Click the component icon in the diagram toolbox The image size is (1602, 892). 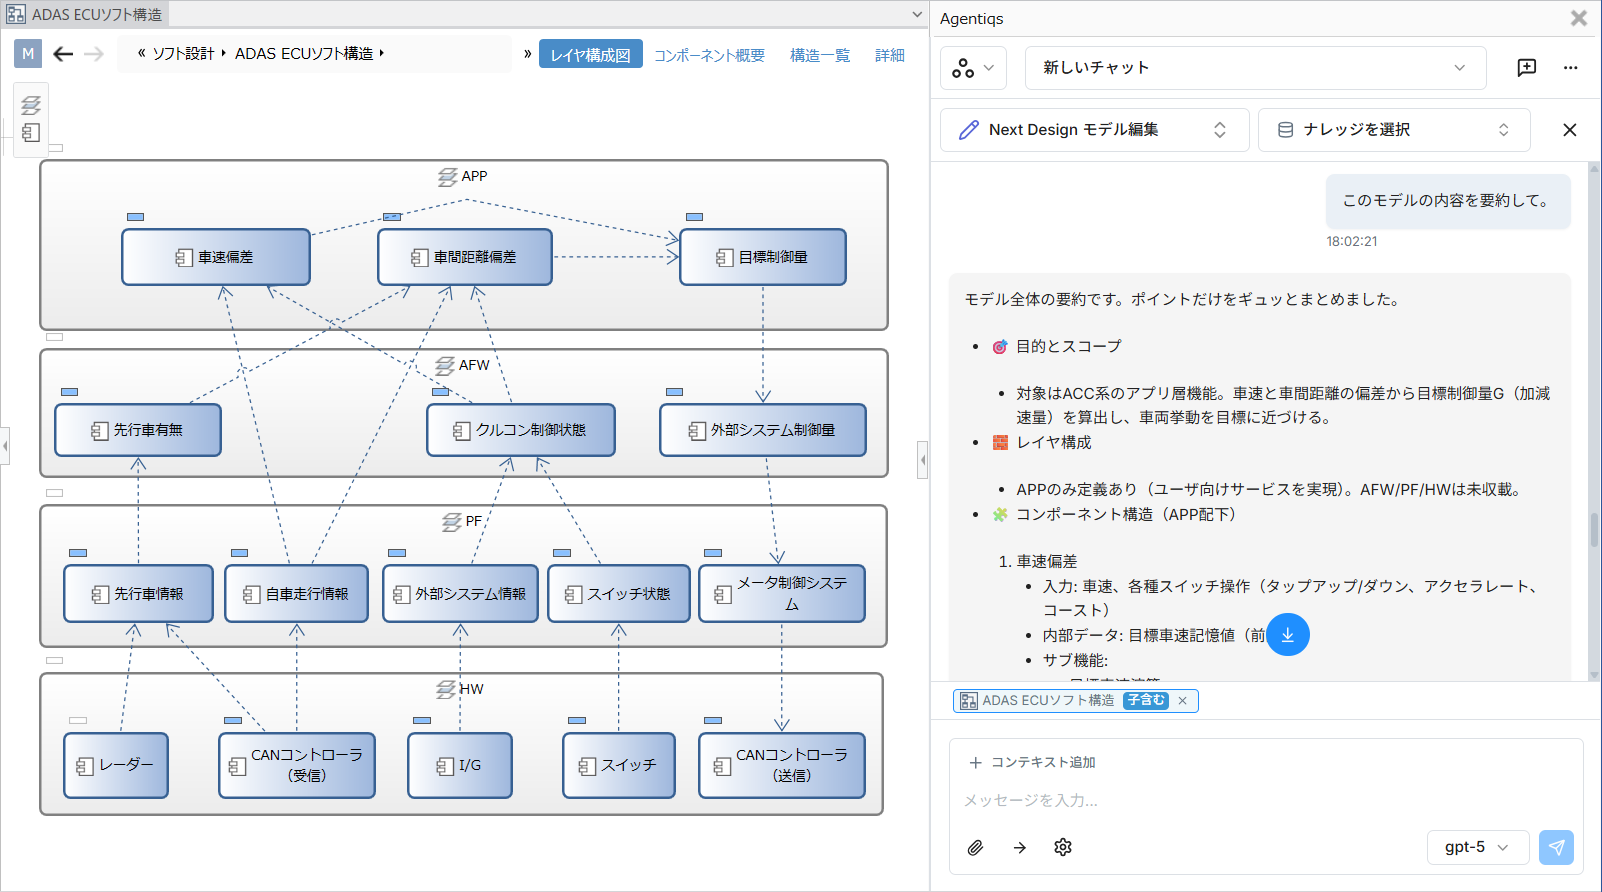[31, 132]
